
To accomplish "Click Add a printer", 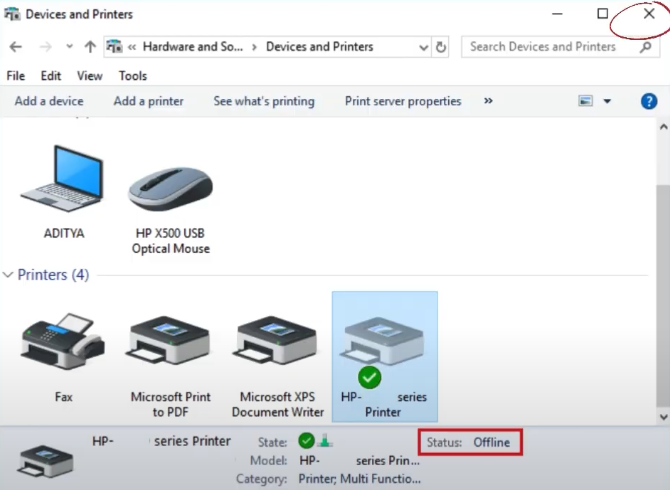I will 148,101.
